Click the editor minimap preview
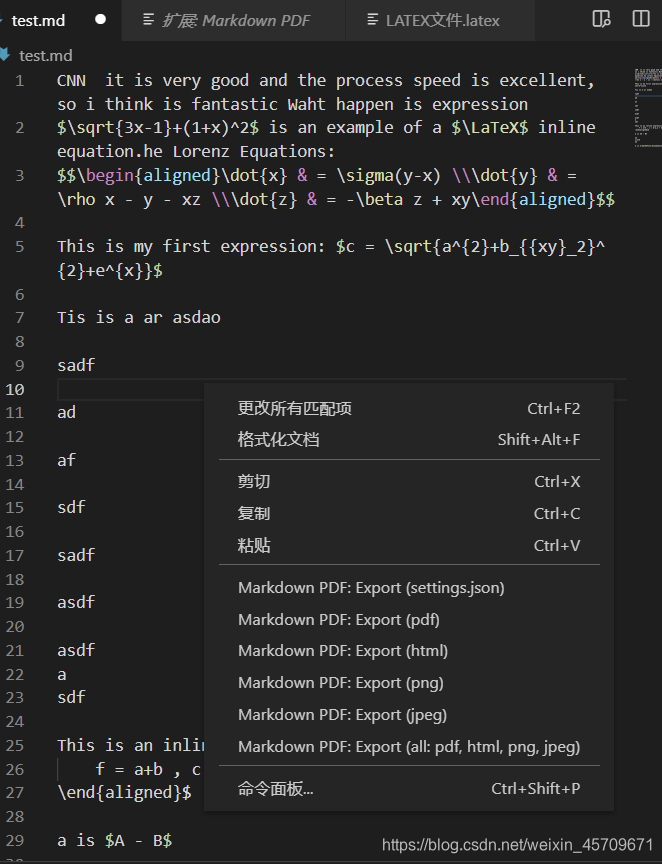 click(x=648, y=107)
